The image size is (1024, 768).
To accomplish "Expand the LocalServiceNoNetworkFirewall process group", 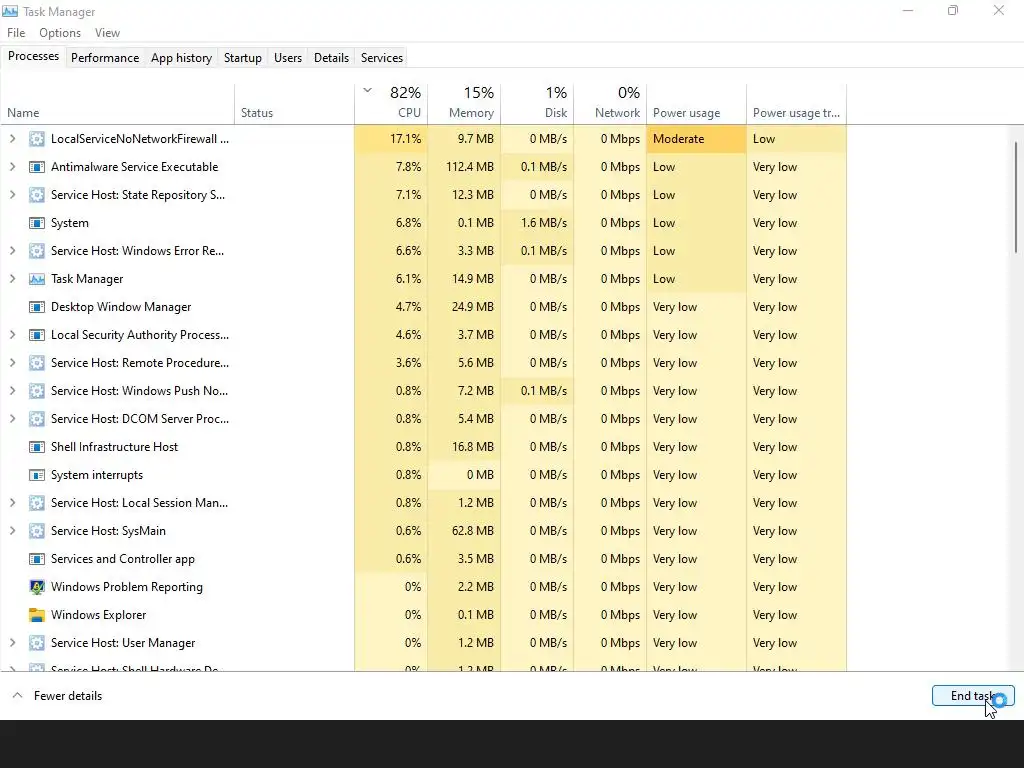I will (x=12, y=138).
